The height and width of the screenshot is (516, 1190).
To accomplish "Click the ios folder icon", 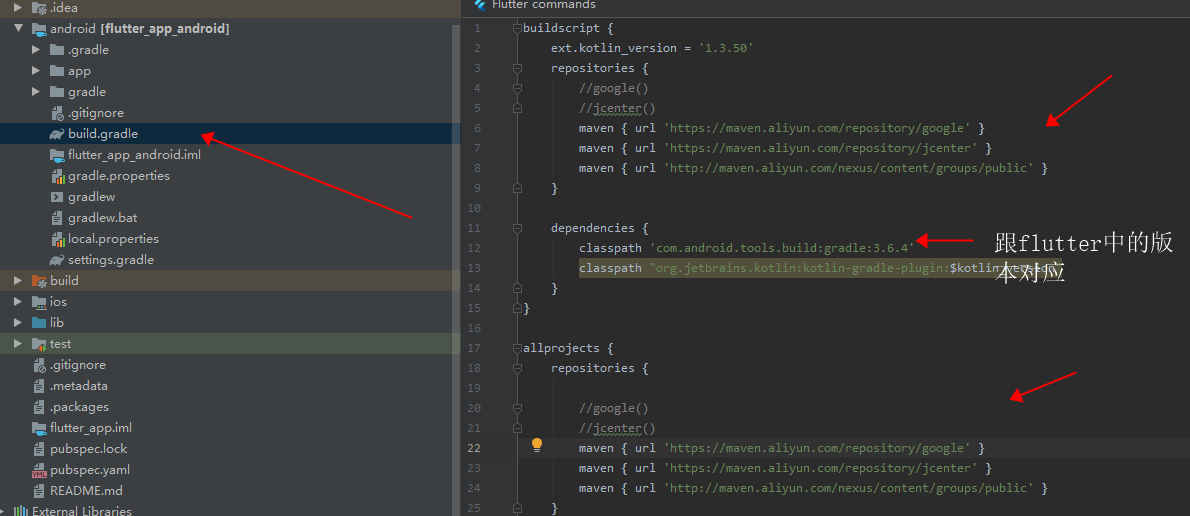I will pos(39,302).
